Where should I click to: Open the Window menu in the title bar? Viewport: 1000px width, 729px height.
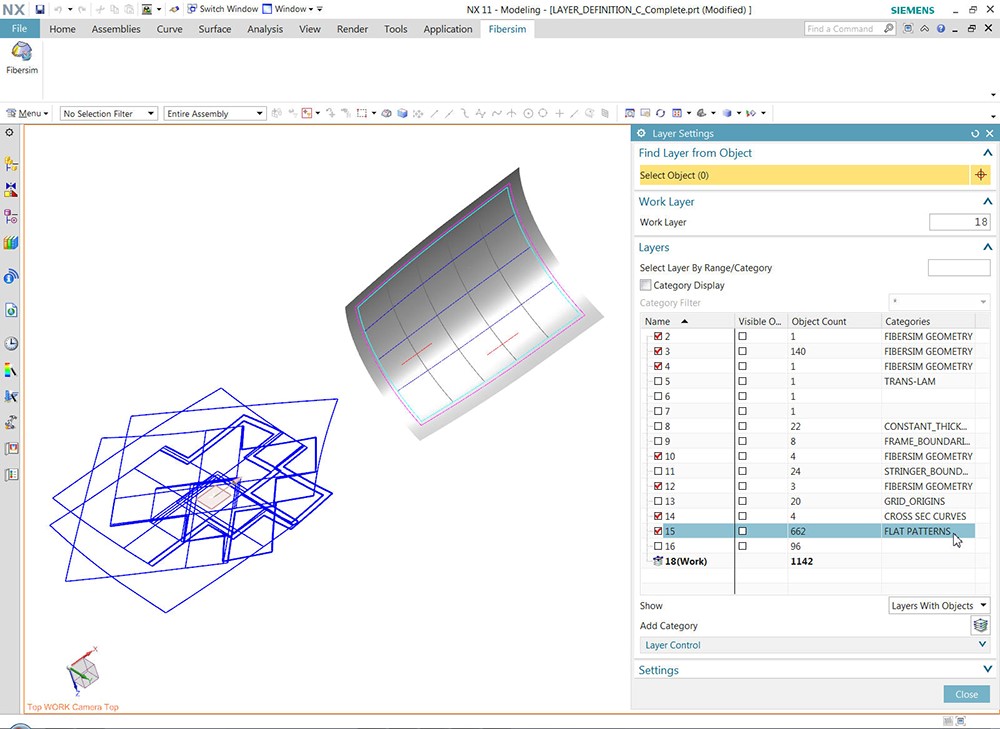[x=289, y=8]
